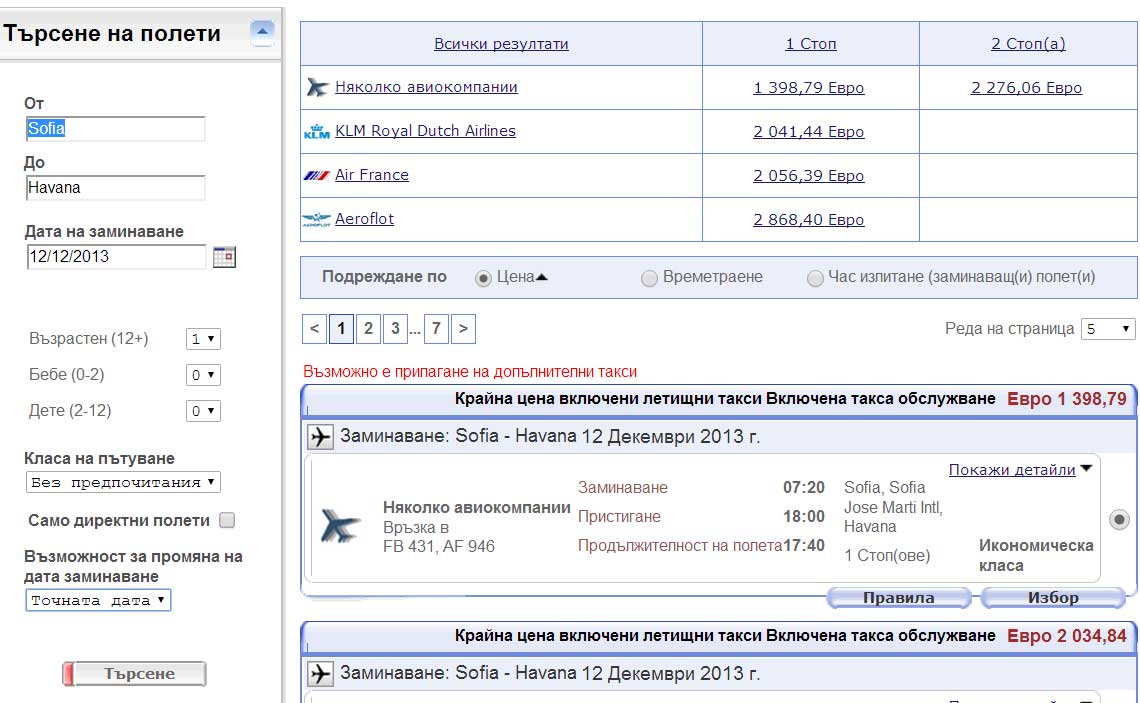Click the Избор button
Viewport: 1140px width, 703px height.
click(x=1053, y=598)
